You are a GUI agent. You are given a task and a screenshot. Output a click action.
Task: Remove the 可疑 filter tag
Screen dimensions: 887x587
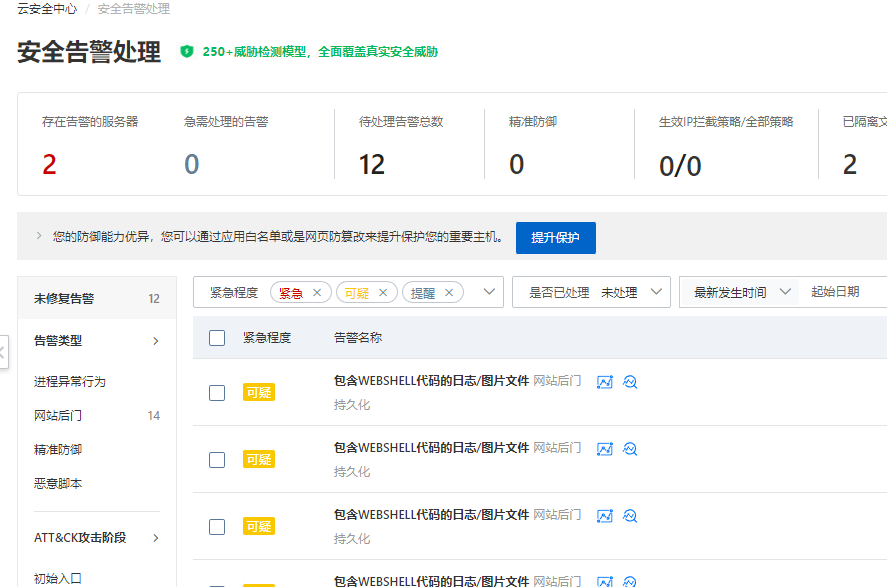[x=383, y=293]
